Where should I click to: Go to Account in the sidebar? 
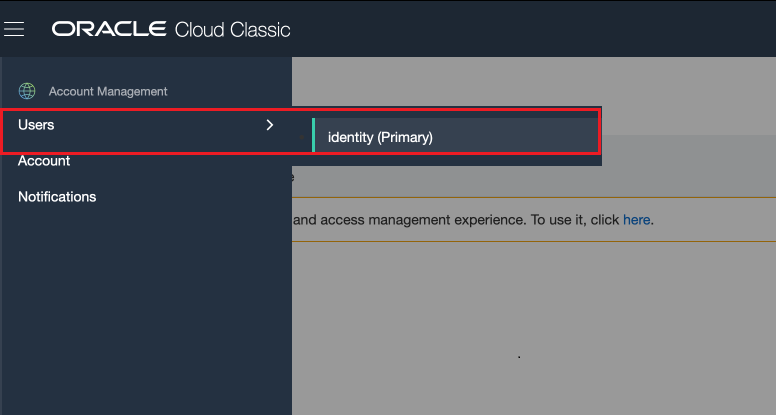click(x=44, y=161)
